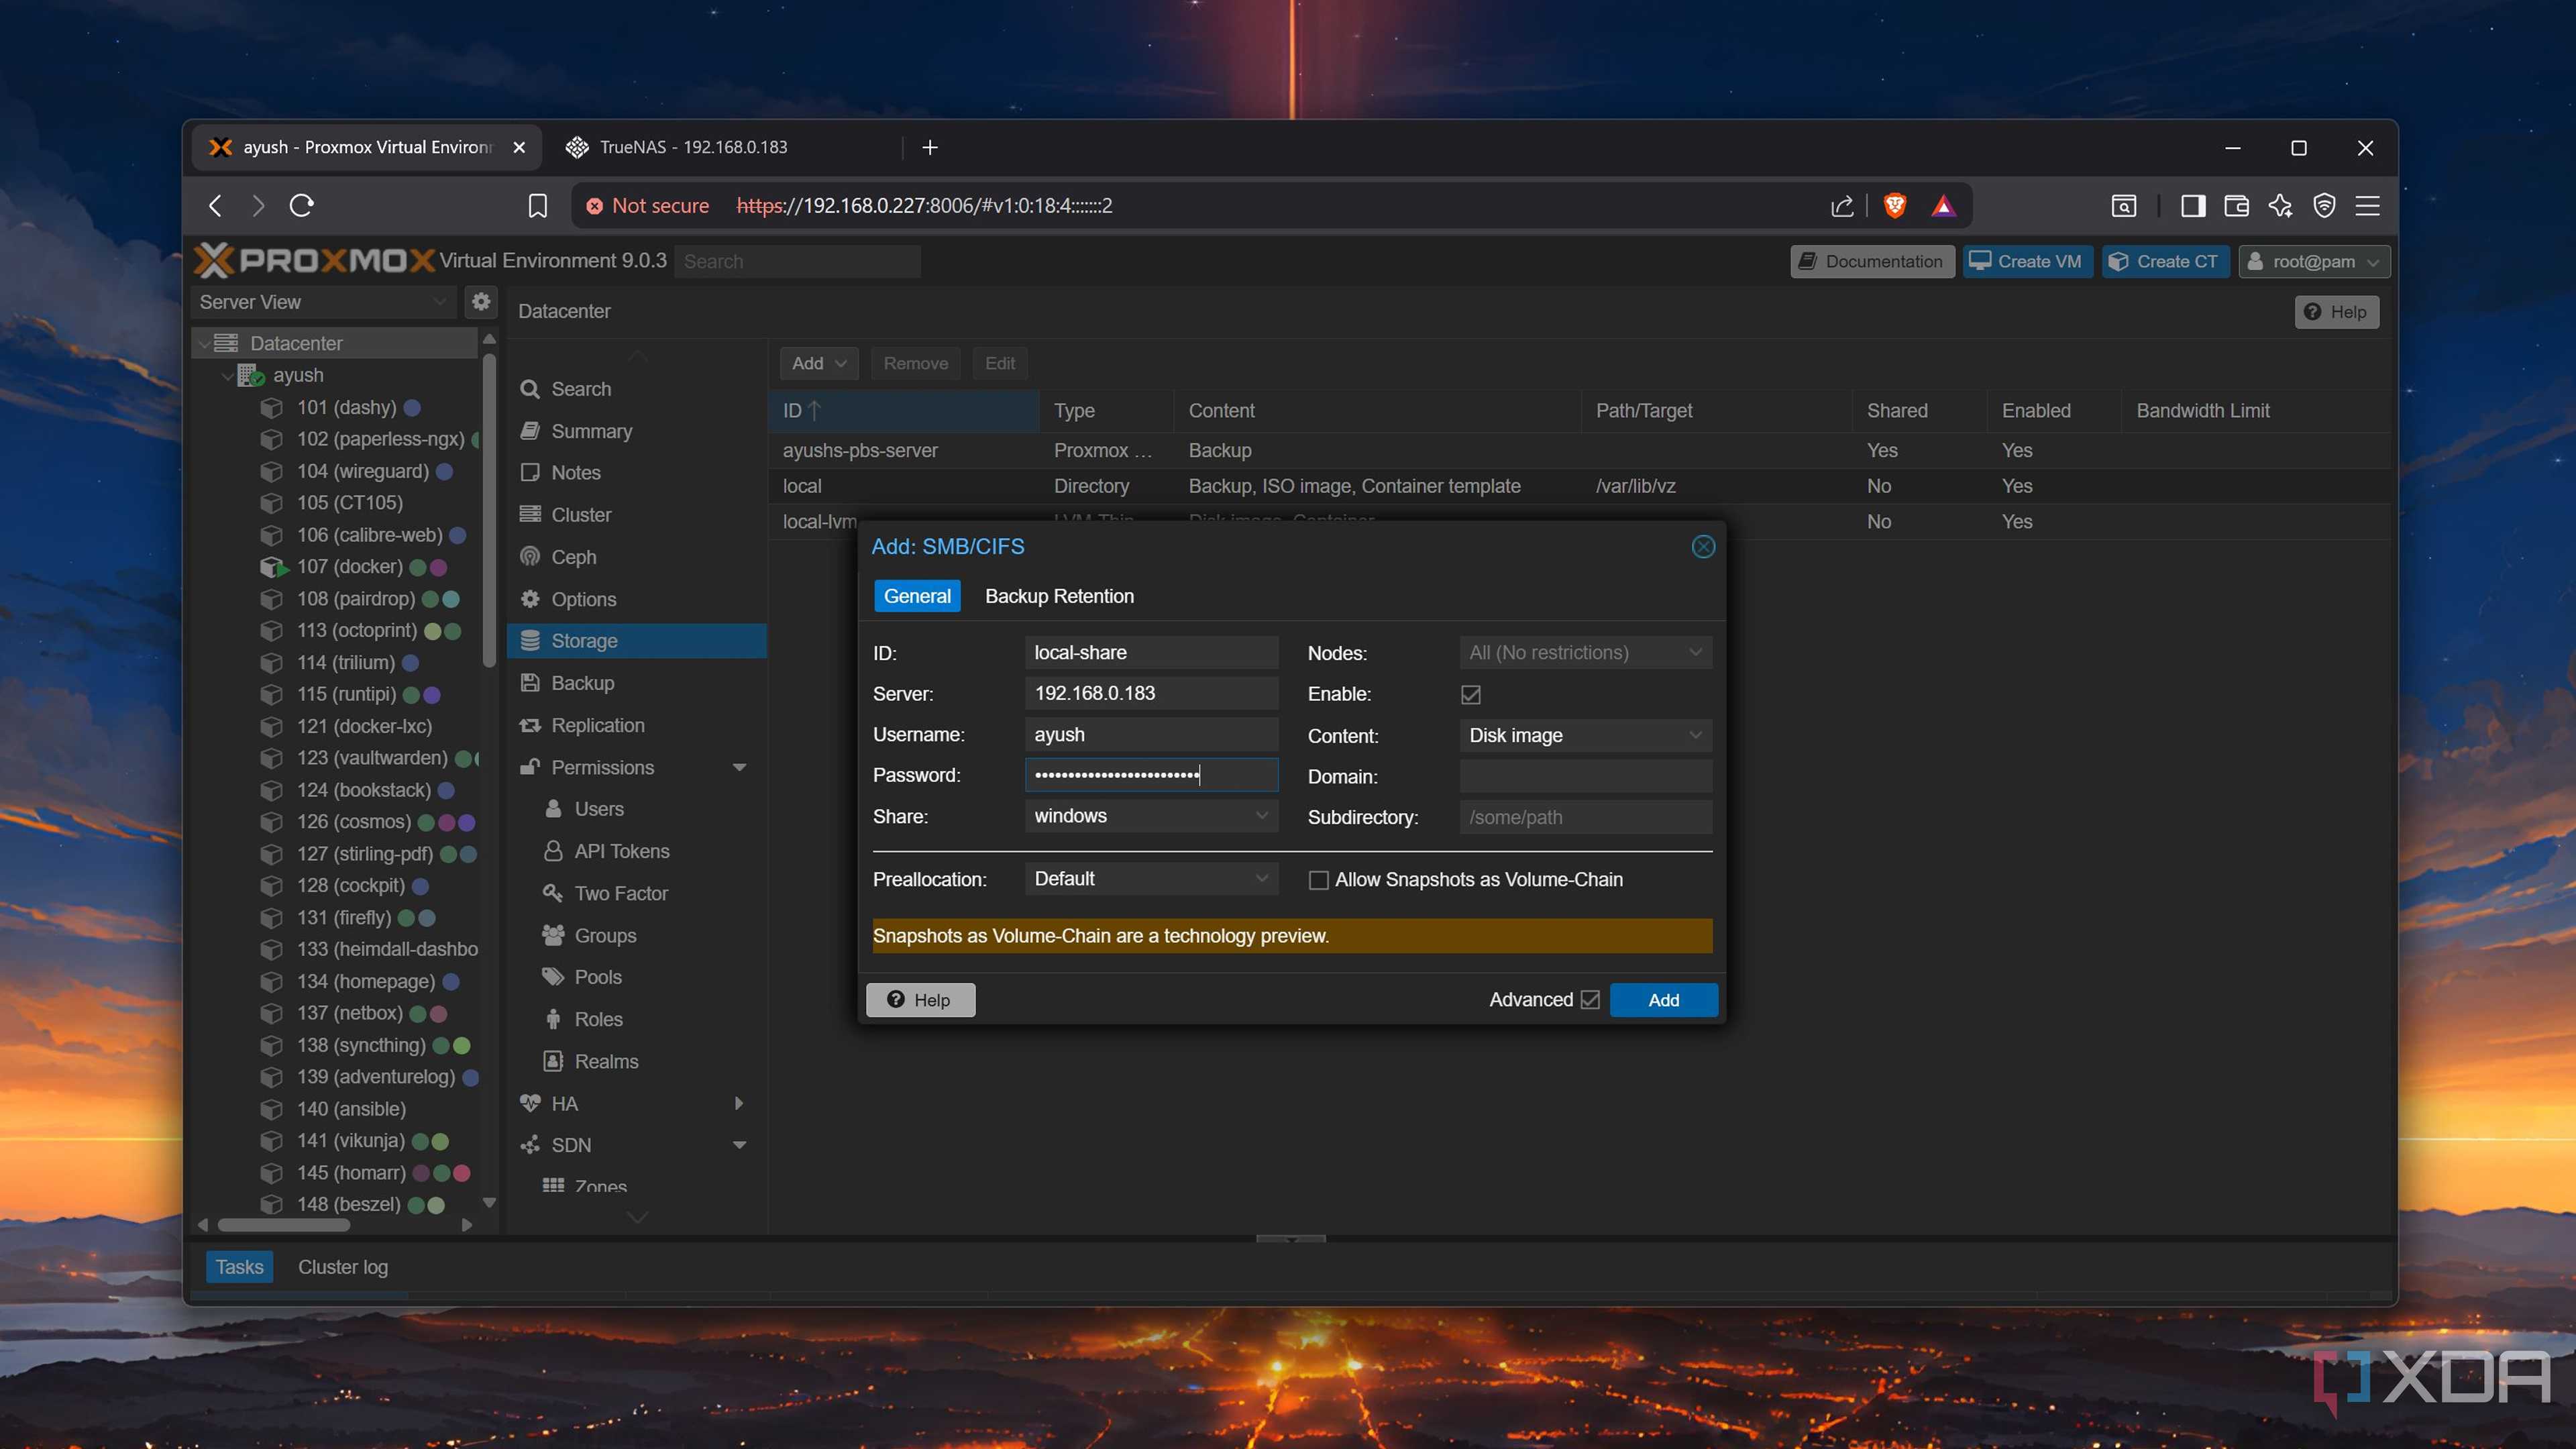Click the Create CT button
This screenshot has height=1449, width=2576.
tap(2164, 261)
